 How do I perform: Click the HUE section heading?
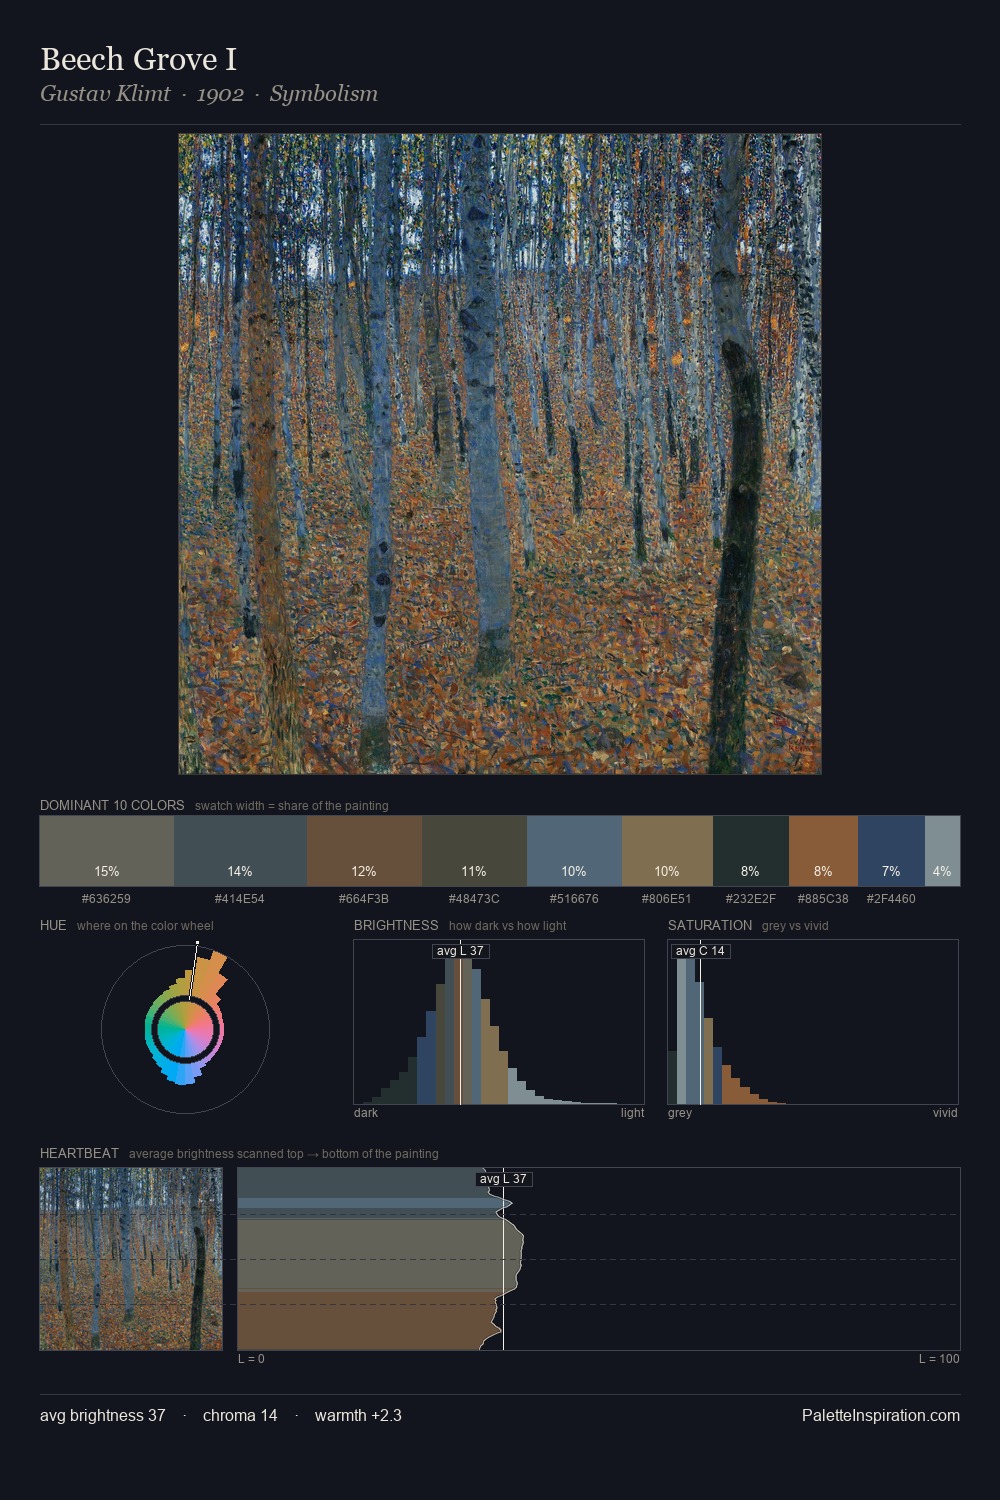coord(53,925)
